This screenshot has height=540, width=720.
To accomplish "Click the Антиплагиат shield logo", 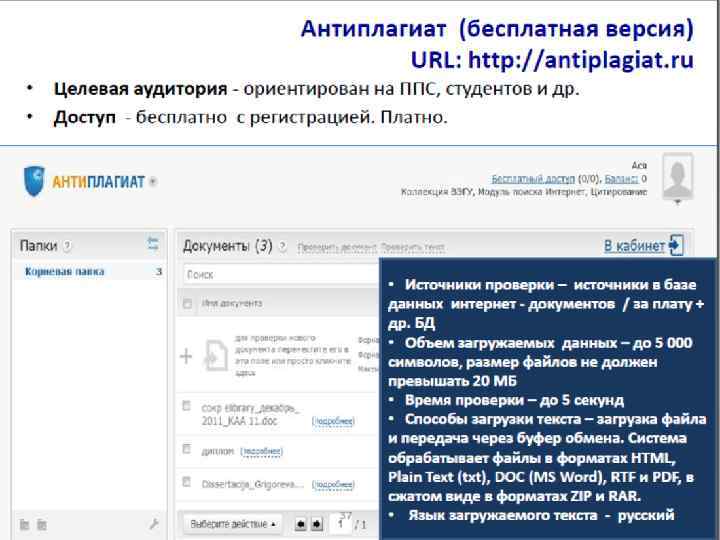I will pos(34,181).
